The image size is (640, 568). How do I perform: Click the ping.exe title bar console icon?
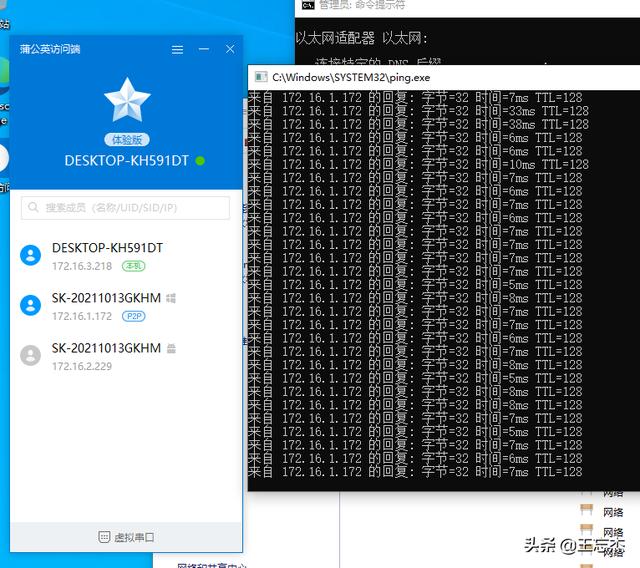click(x=260, y=76)
